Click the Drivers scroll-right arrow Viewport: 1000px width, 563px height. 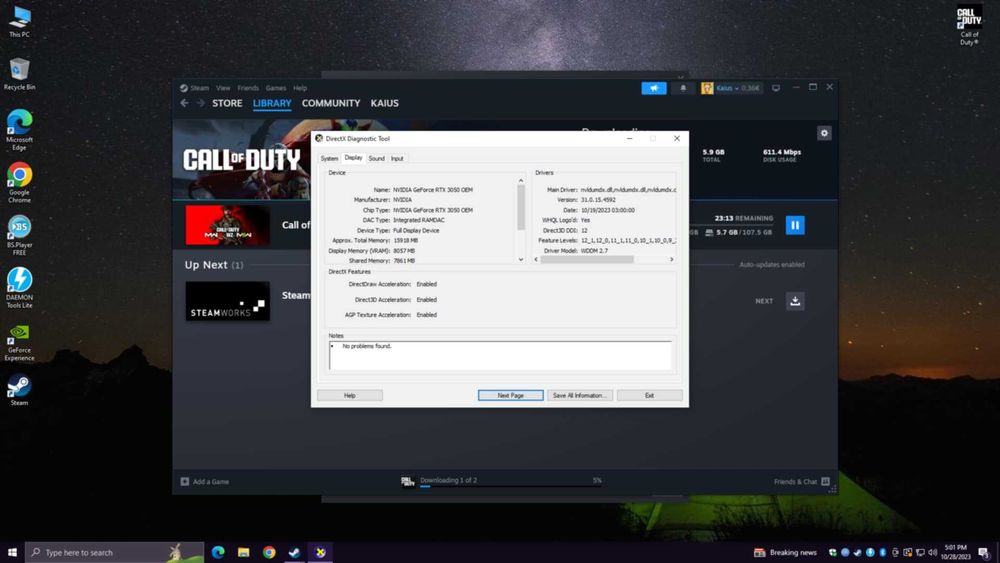pyautogui.click(x=672, y=260)
